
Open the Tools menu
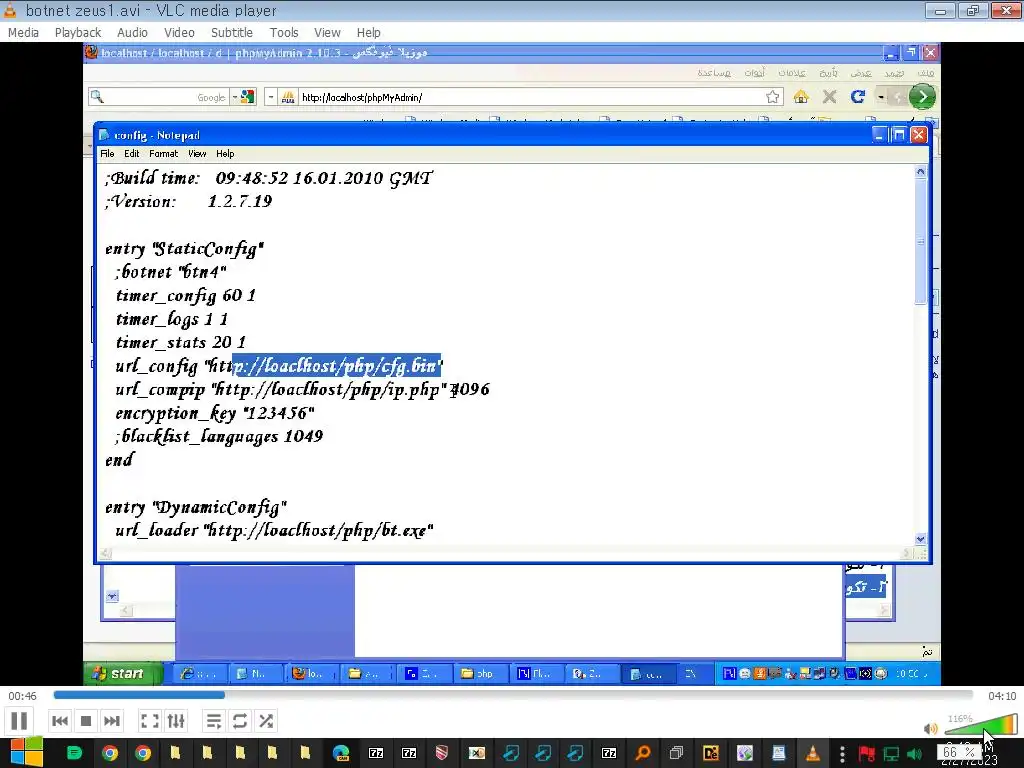284,33
